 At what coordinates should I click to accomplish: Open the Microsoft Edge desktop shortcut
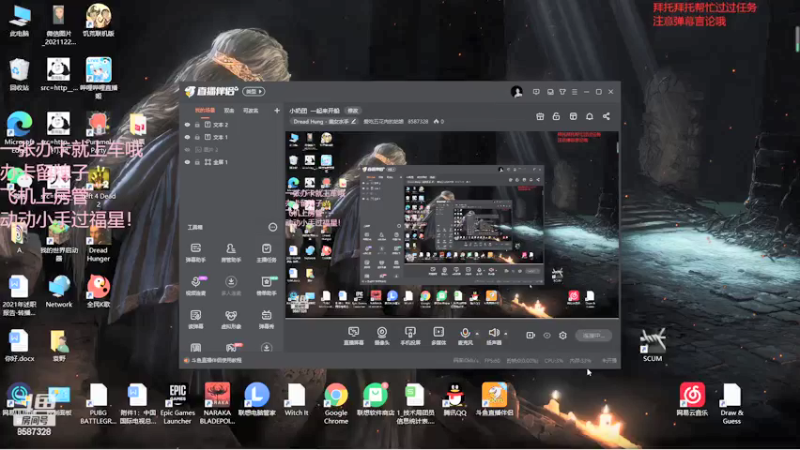pyautogui.click(x=19, y=131)
